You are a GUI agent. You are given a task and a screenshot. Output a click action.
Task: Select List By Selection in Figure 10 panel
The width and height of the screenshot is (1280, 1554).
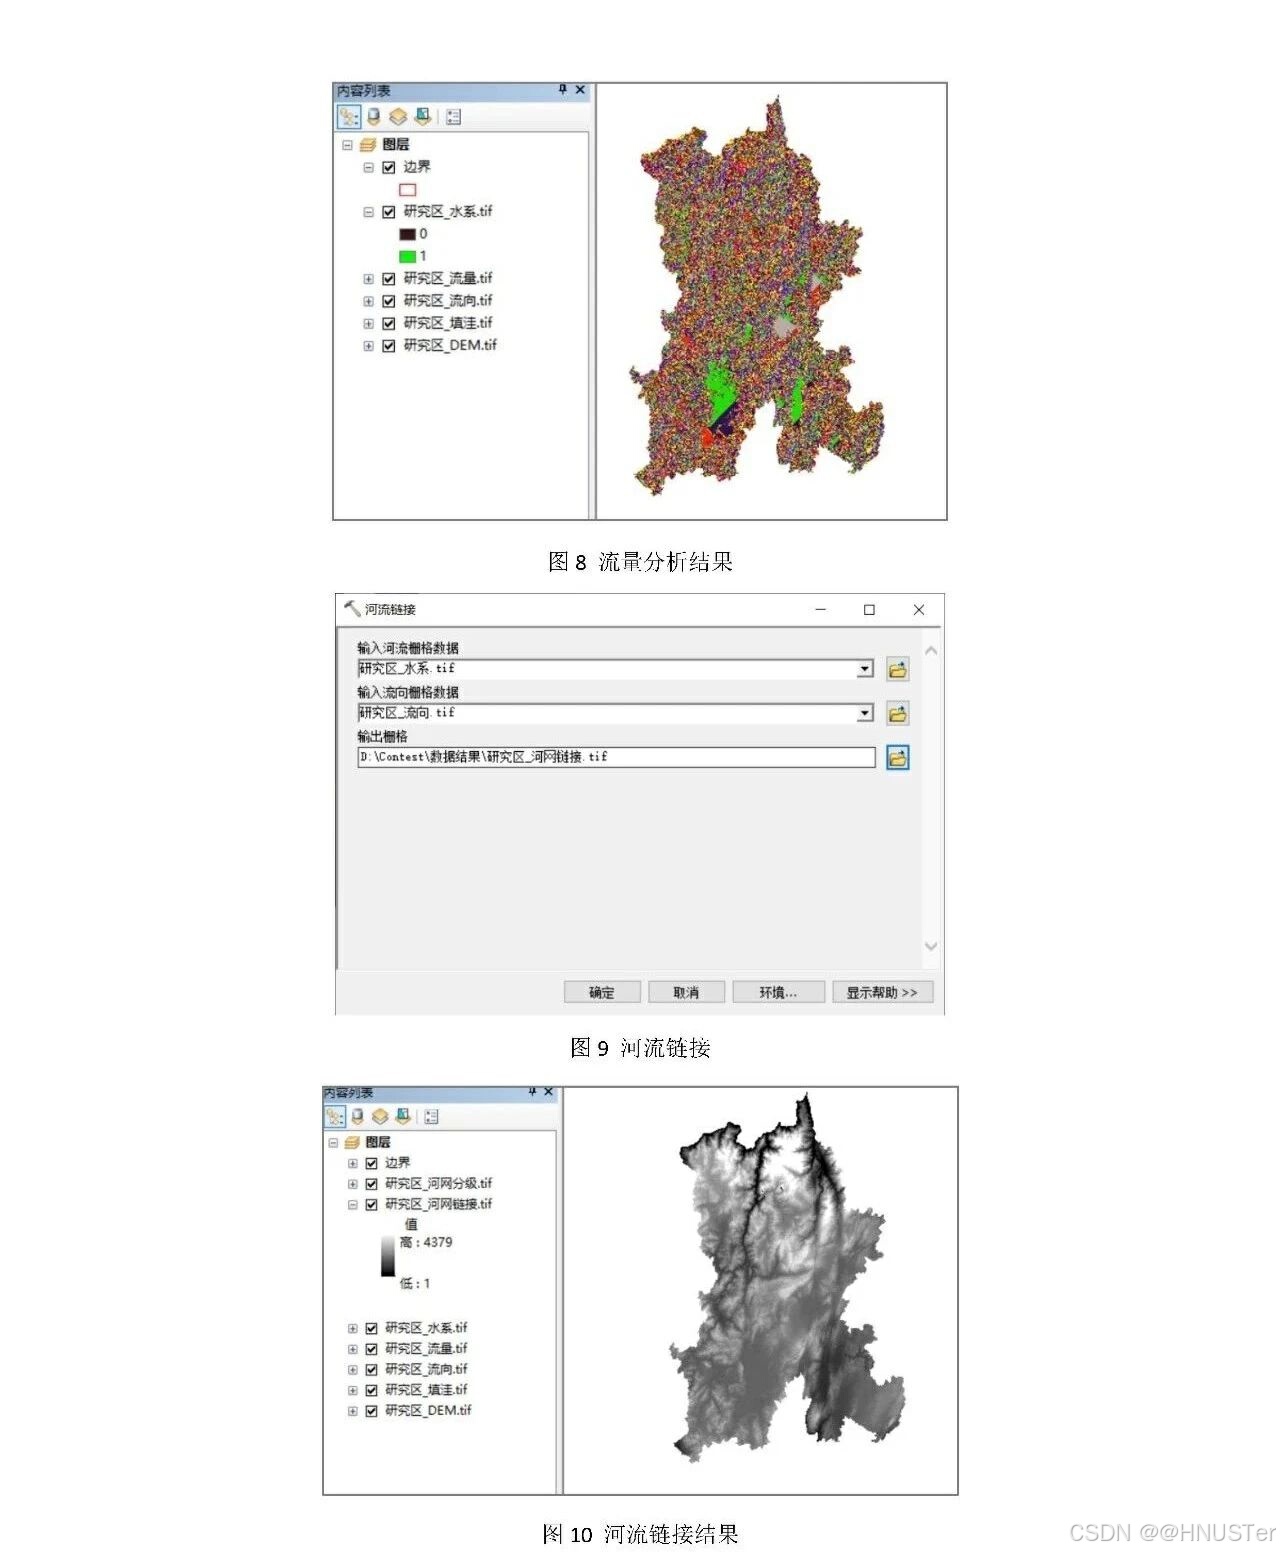(403, 1116)
